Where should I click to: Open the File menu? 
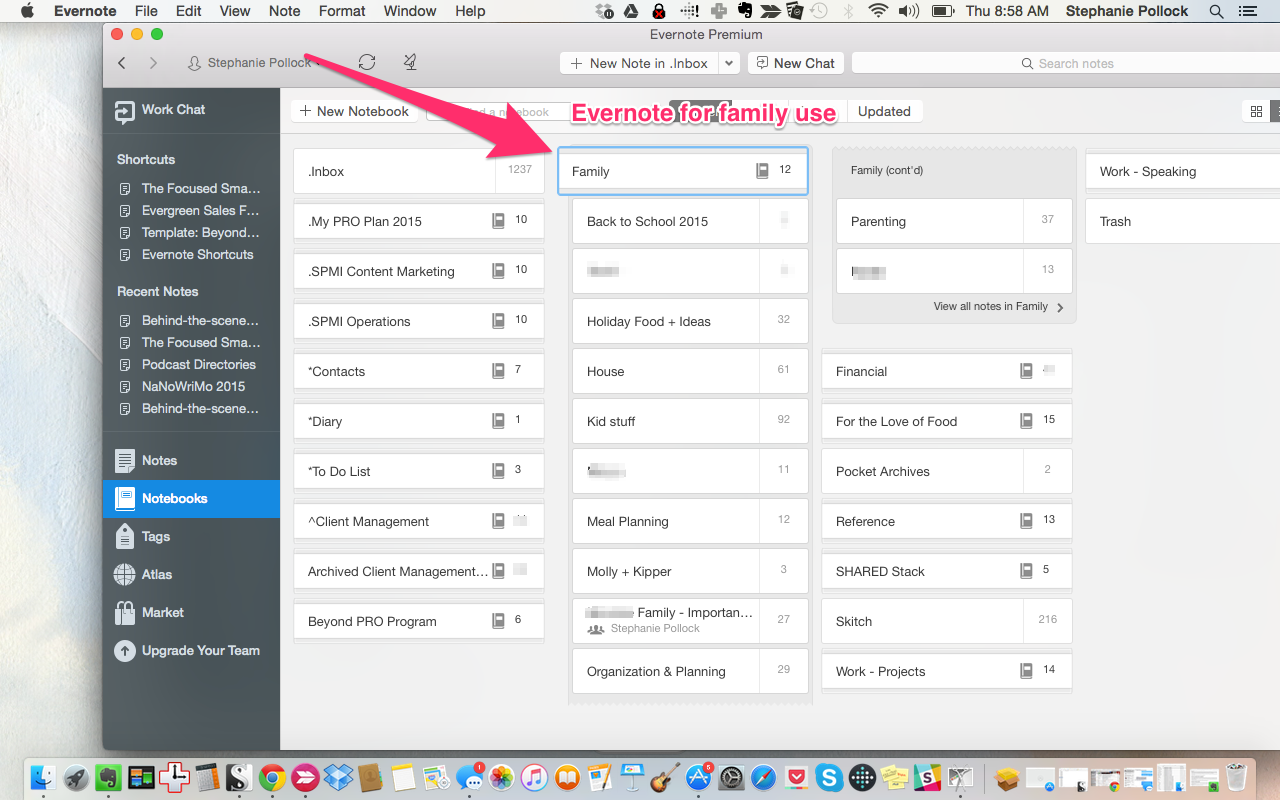146,11
